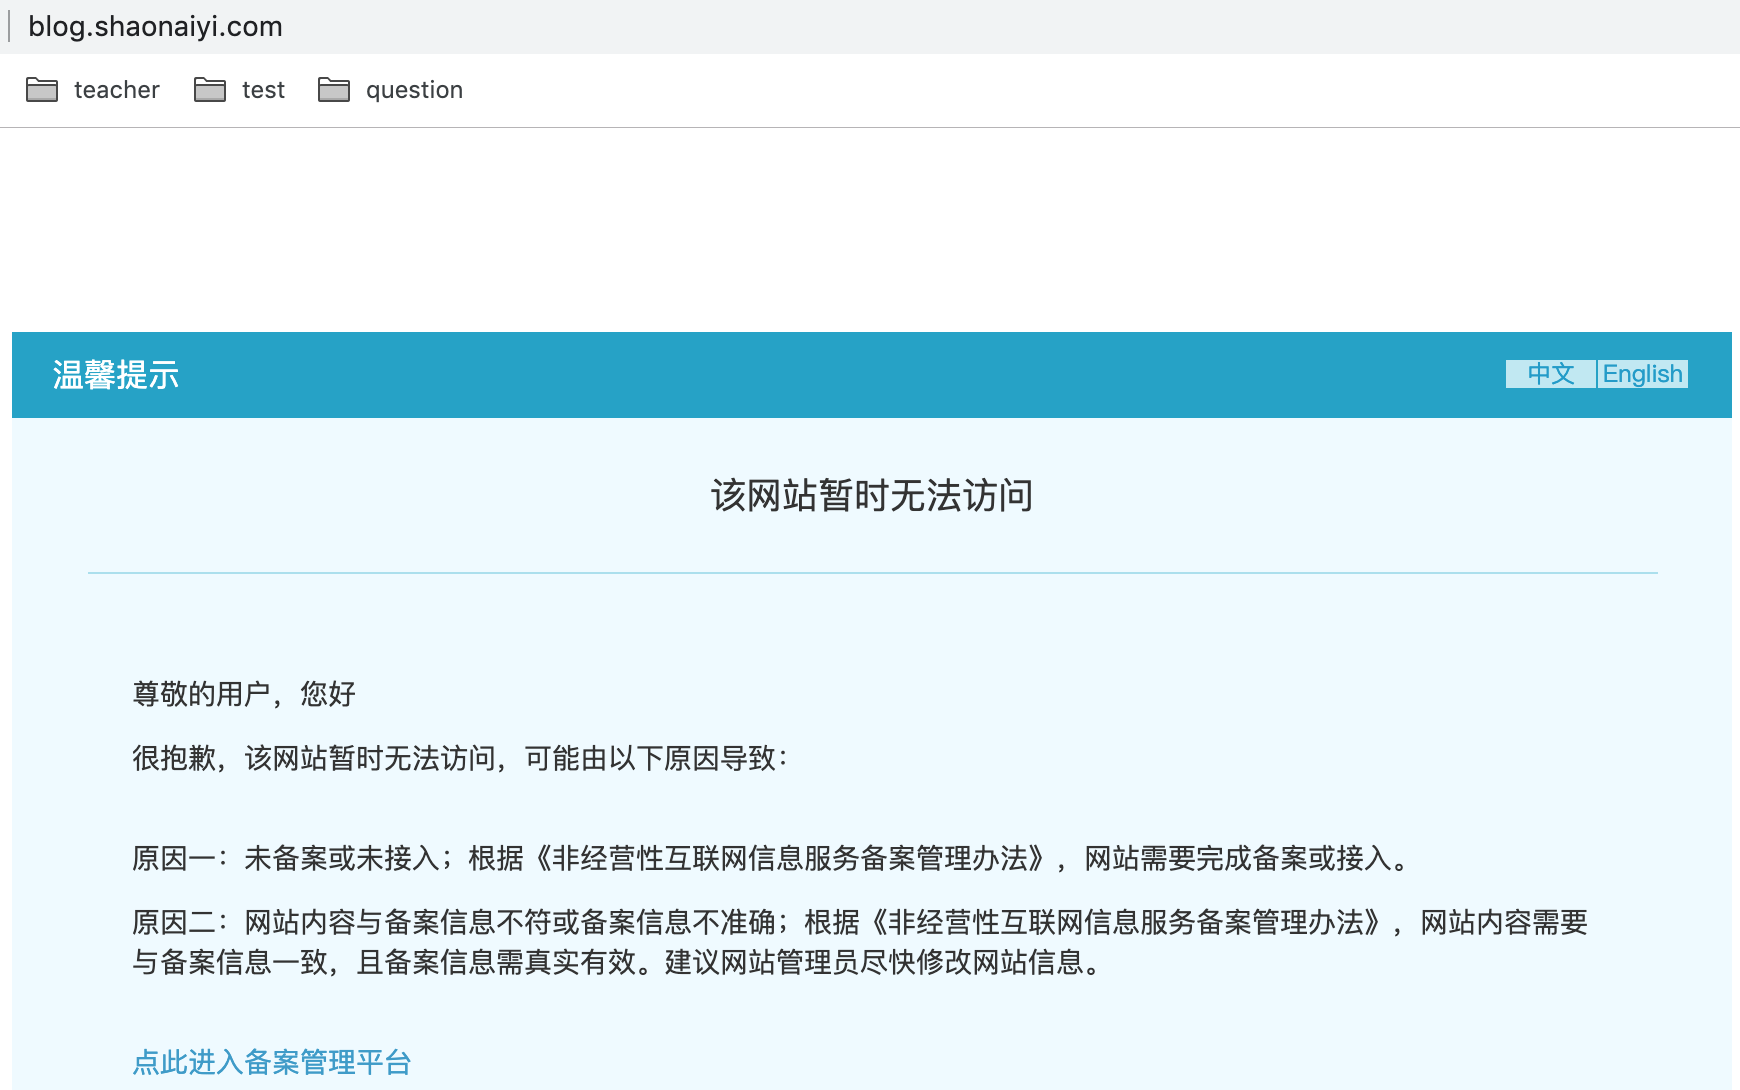Click the 温馨提示 banner title
The image size is (1740, 1090).
coord(115,377)
